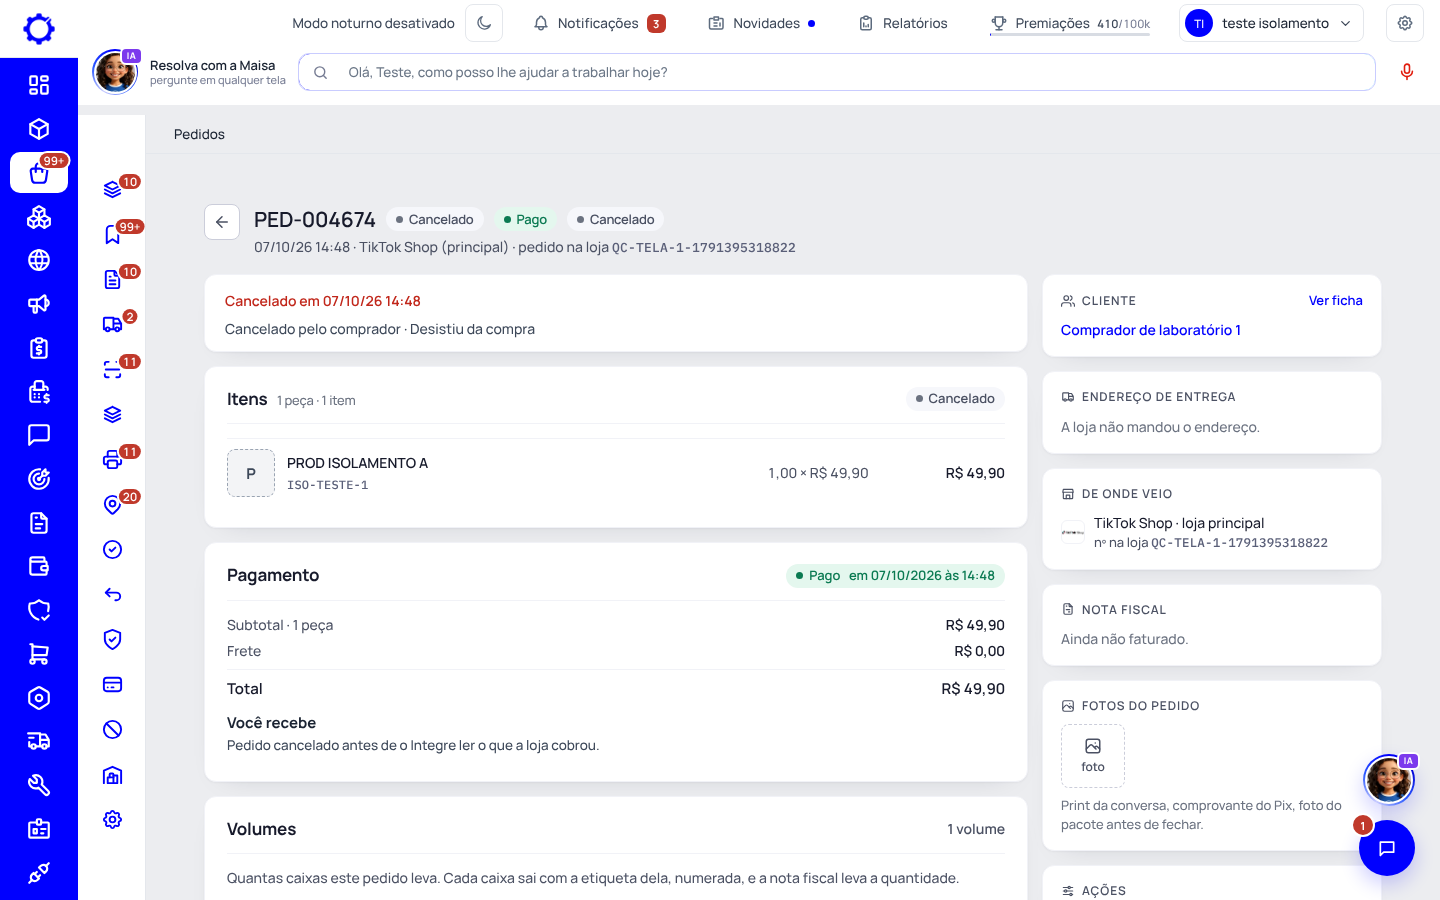Open the chat bubble icon in blue sidebar
1440x900 pixels.
tap(39, 435)
